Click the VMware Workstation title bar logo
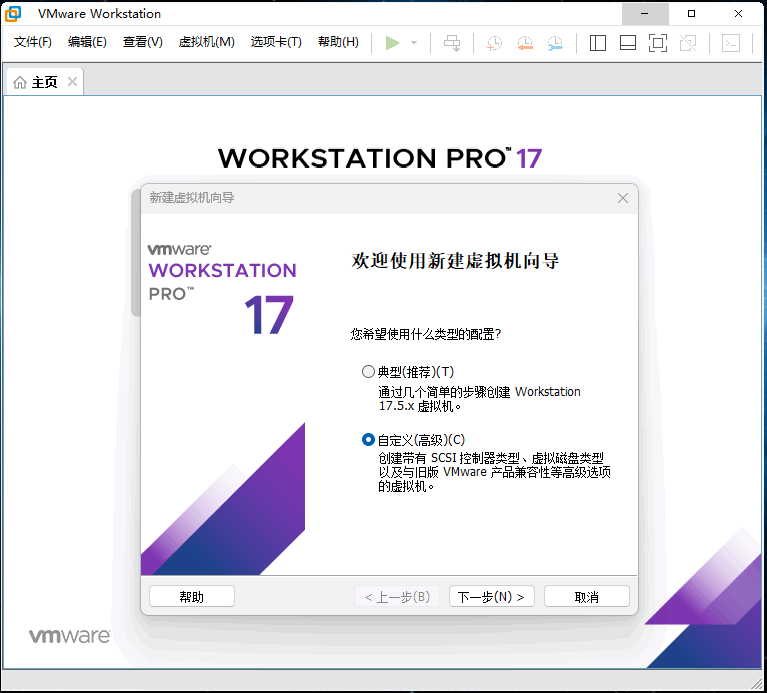The image size is (767, 693). pyautogui.click(x=13, y=14)
